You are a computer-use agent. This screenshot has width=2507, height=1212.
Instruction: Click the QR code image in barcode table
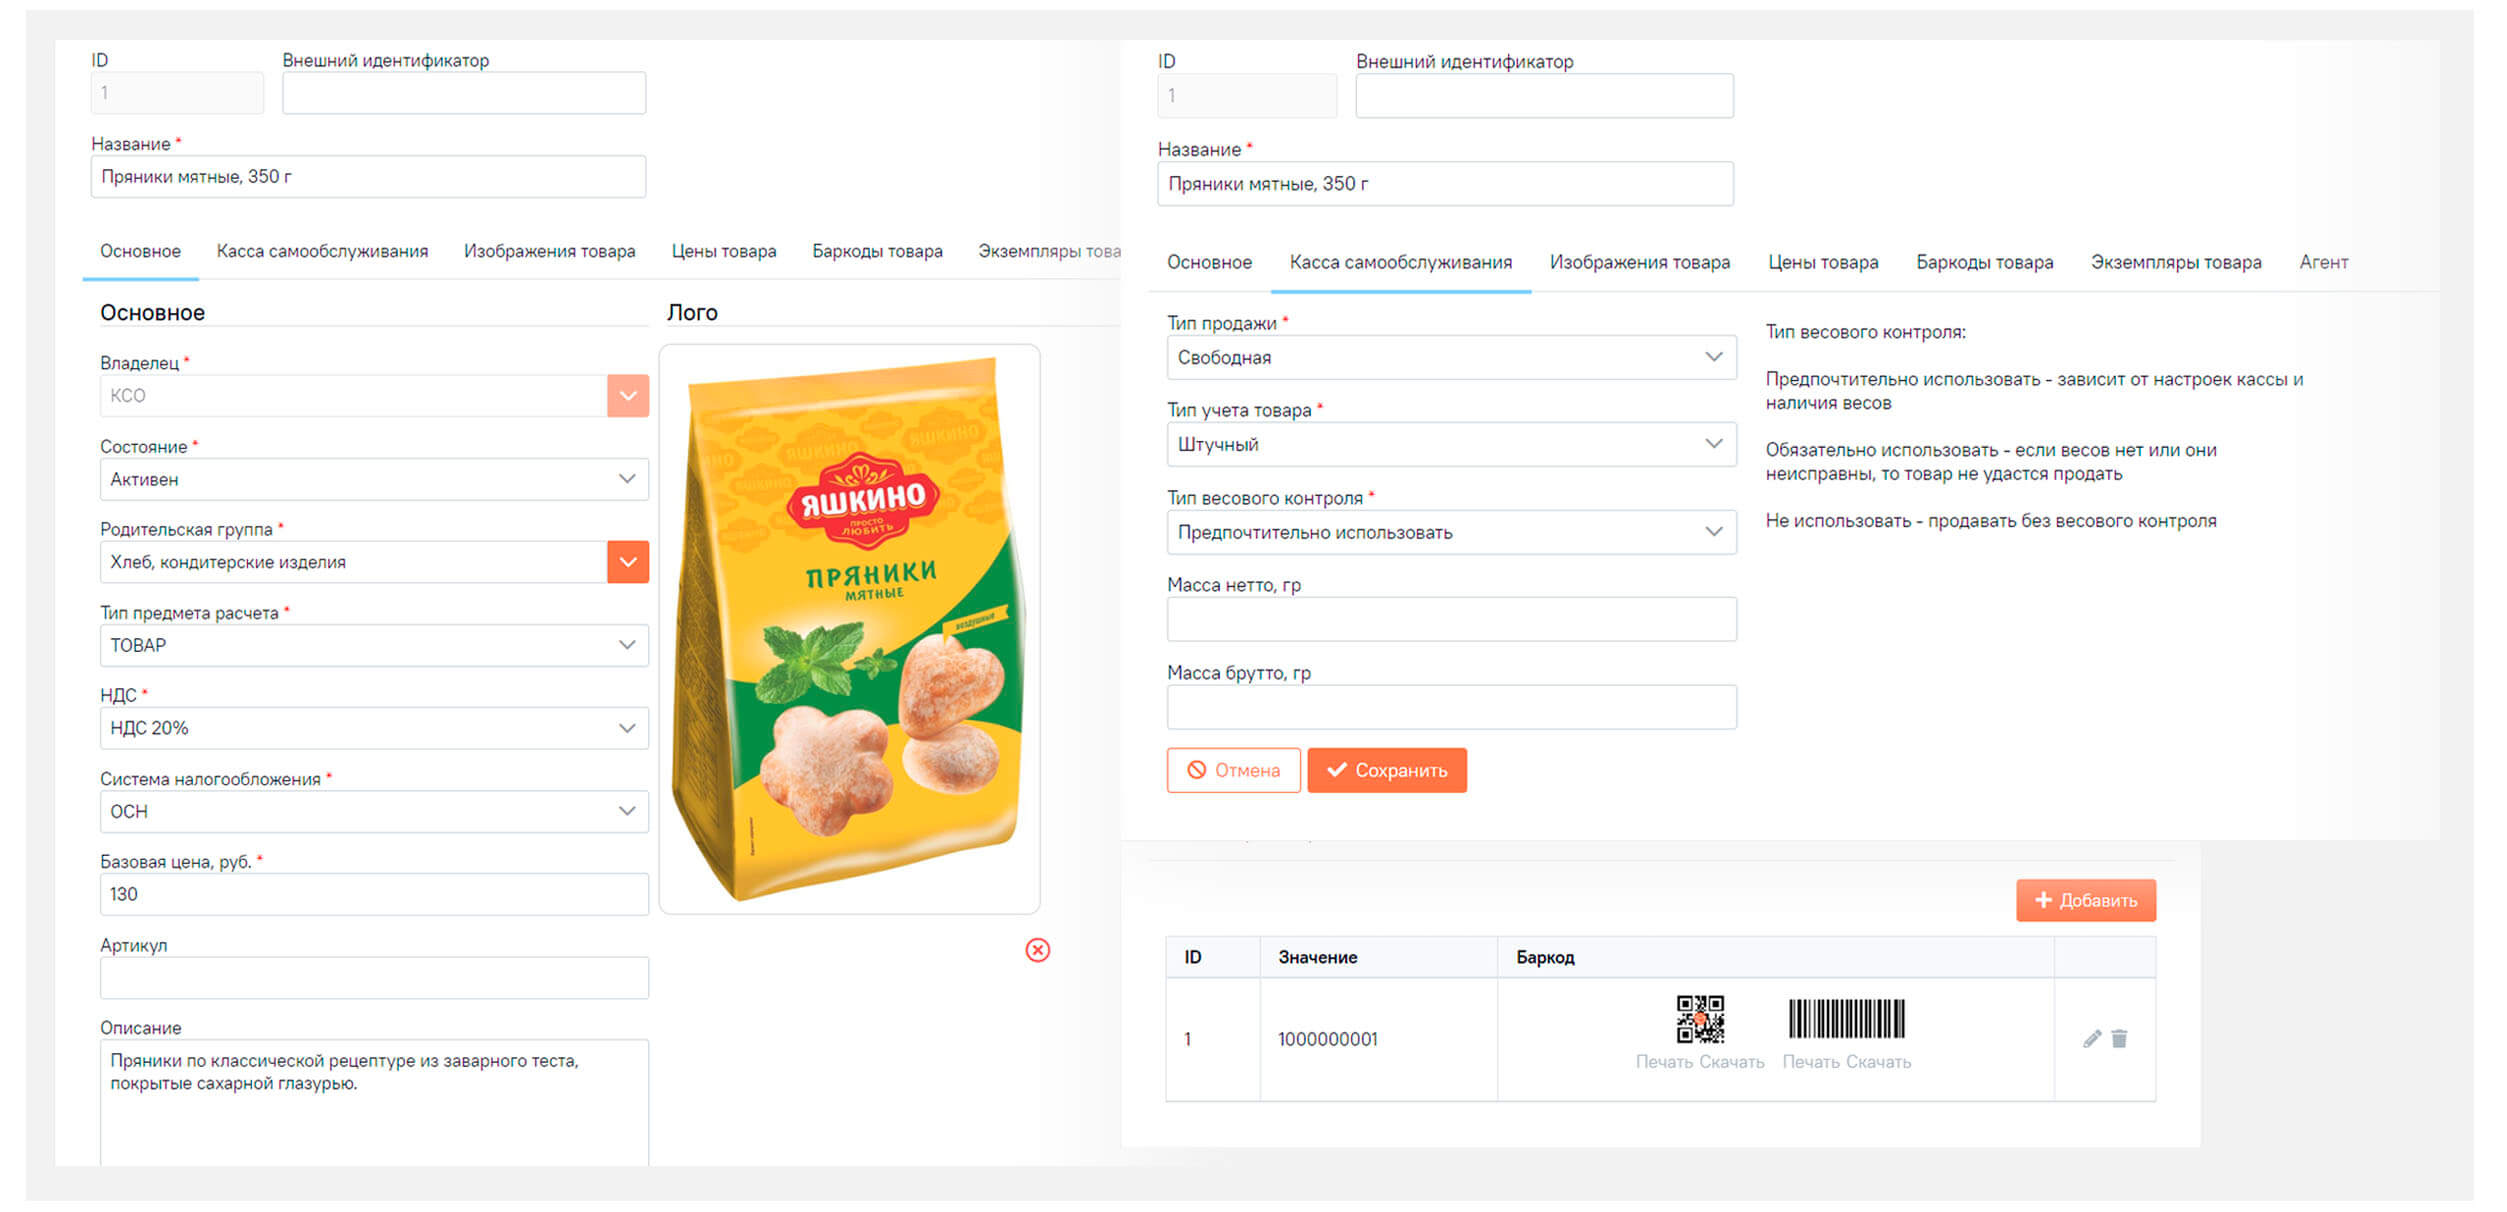point(1700,1019)
